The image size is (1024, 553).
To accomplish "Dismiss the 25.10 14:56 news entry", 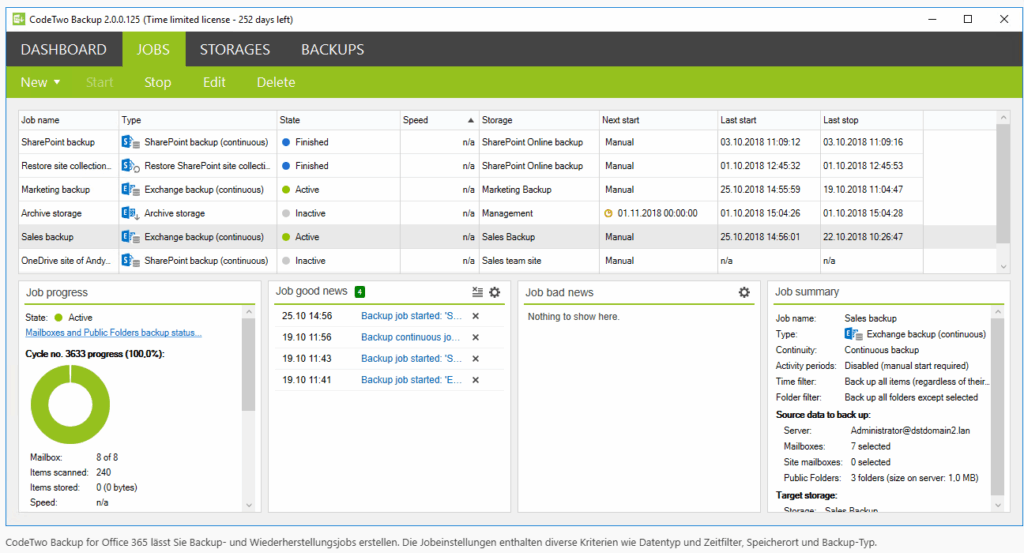I will 476,316.
